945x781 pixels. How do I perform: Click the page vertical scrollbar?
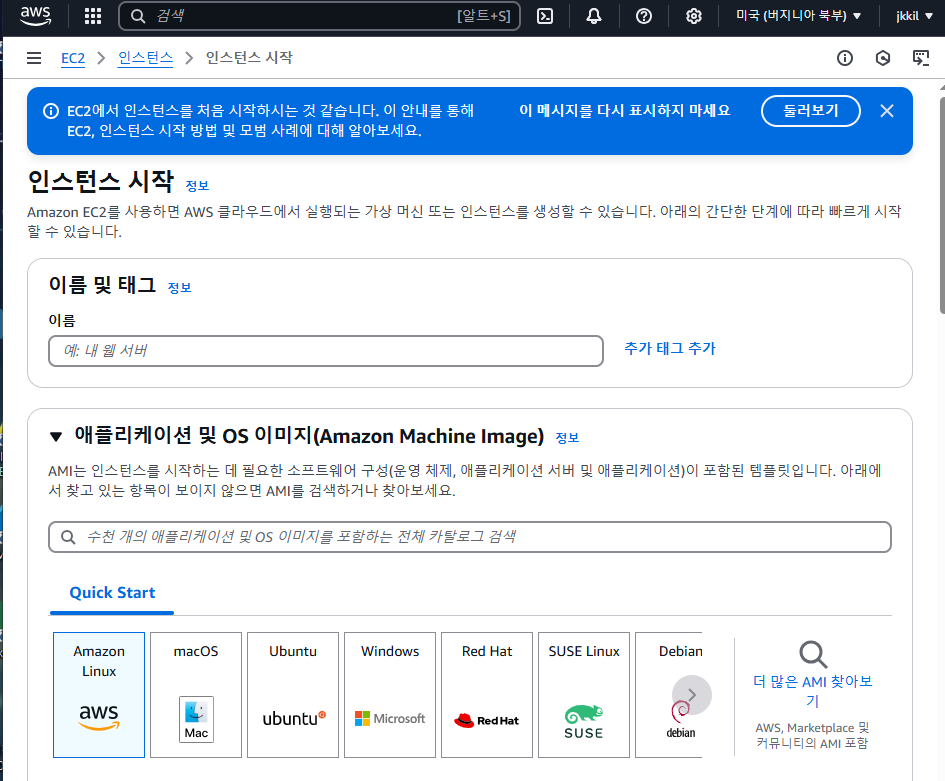[941, 205]
